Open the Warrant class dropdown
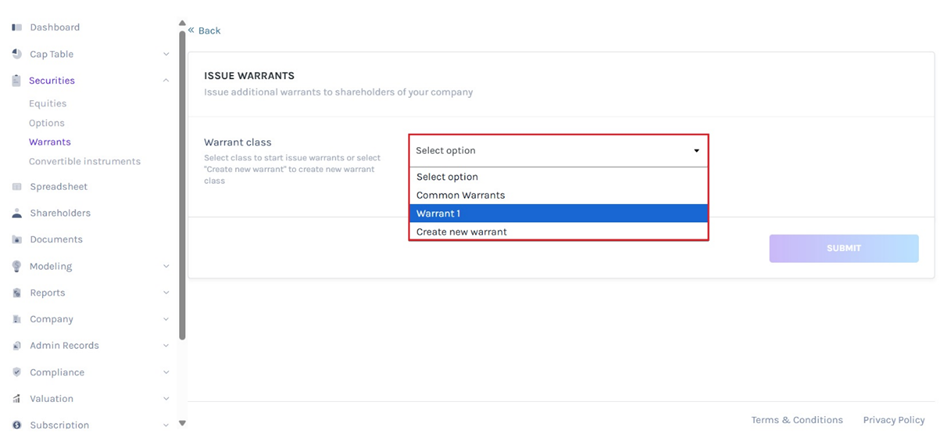 pos(558,151)
